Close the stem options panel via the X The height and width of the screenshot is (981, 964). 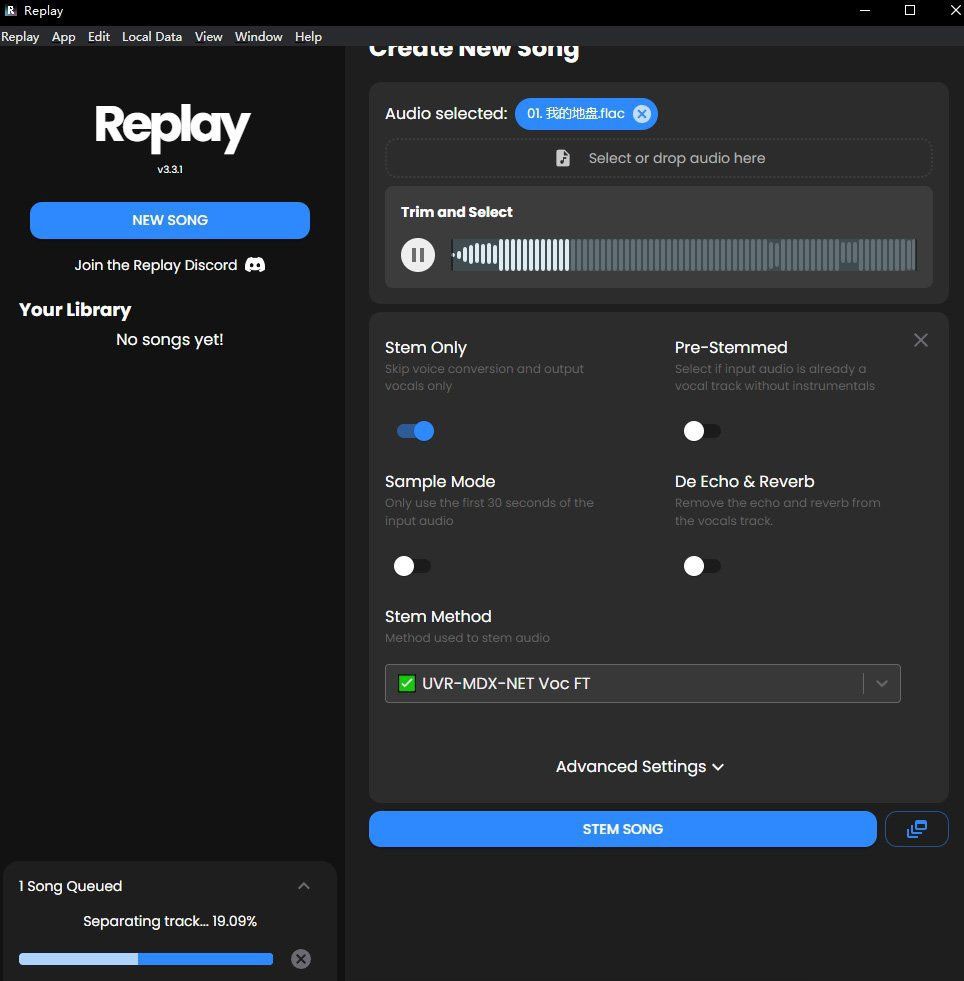pyautogui.click(x=920, y=339)
